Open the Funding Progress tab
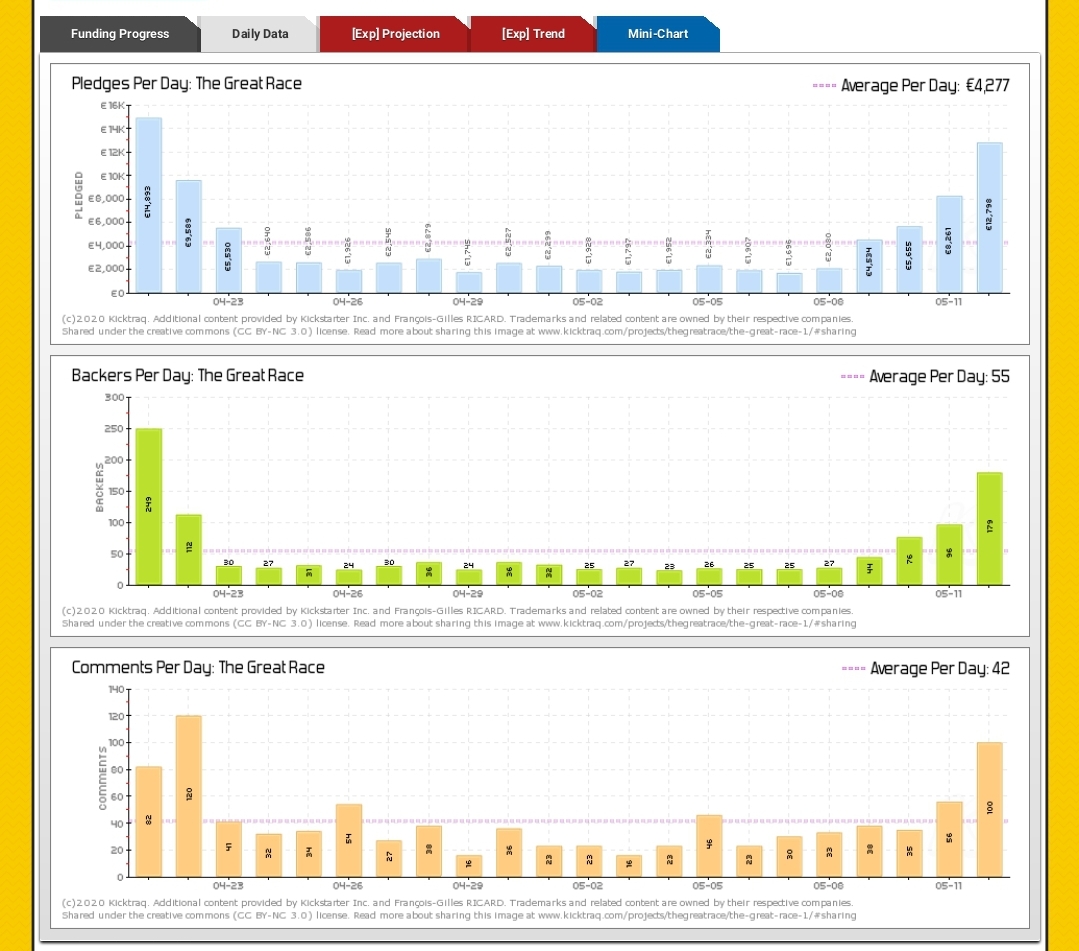Image resolution: width=1079 pixels, height=951 pixels. point(119,34)
